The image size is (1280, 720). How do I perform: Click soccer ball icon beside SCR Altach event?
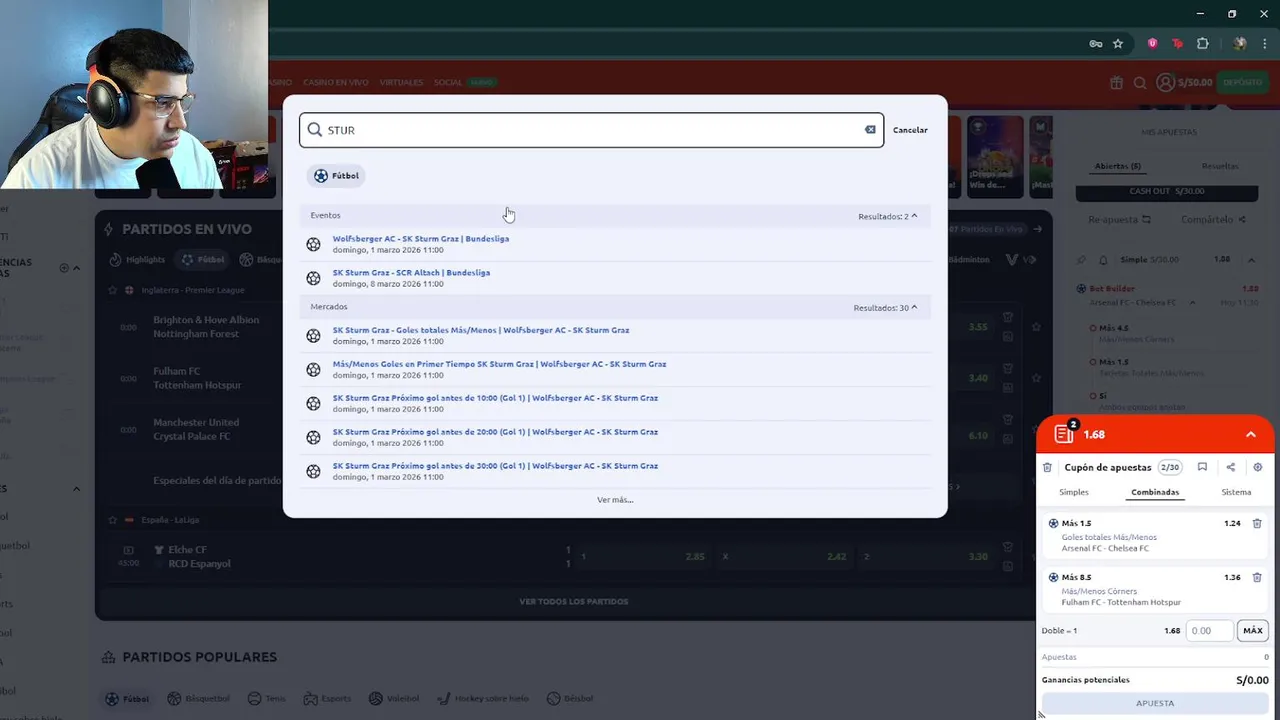pyautogui.click(x=314, y=278)
